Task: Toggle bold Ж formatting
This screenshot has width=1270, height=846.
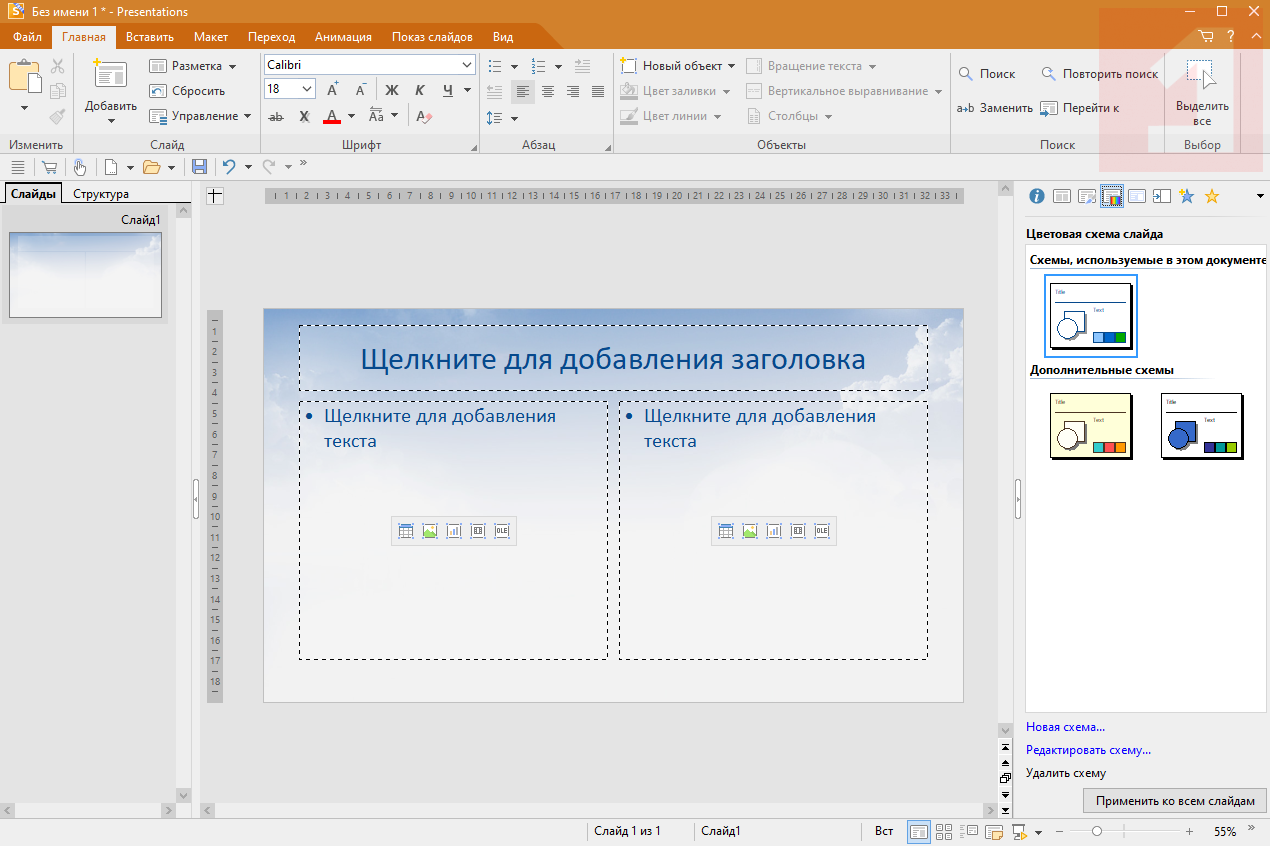Action: (x=392, y=90)
